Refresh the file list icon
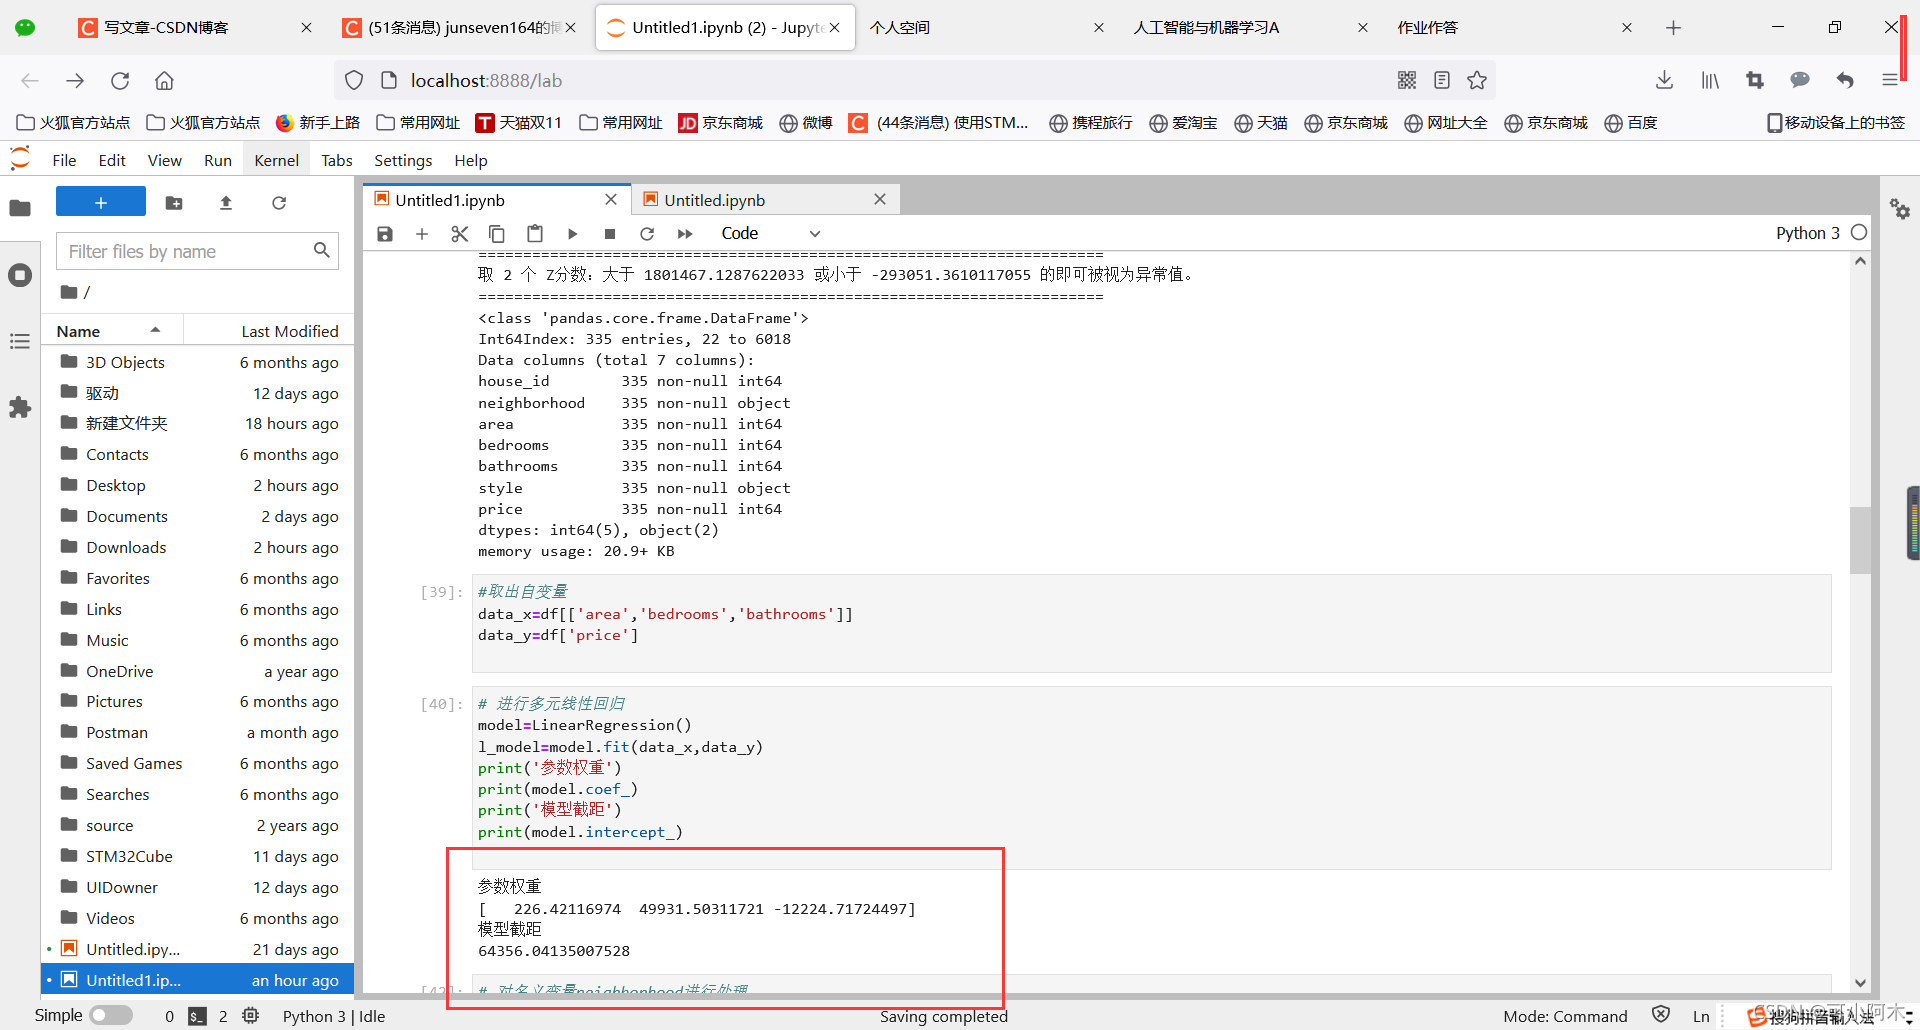This screenshot has height=1030, width=1920. pos(279,203)
